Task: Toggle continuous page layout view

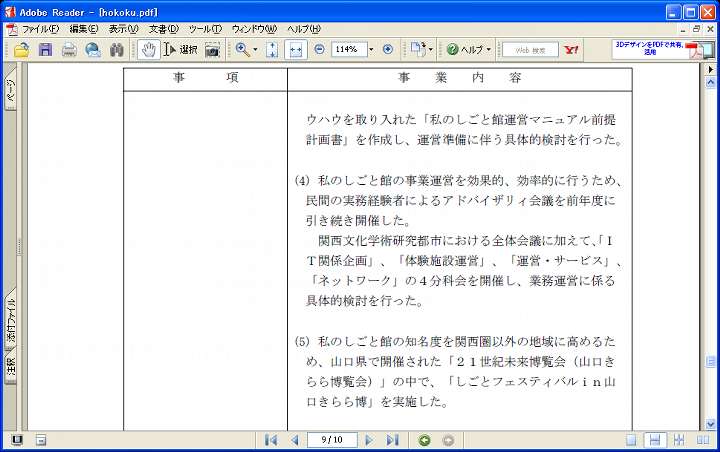Action: [654, 440]
